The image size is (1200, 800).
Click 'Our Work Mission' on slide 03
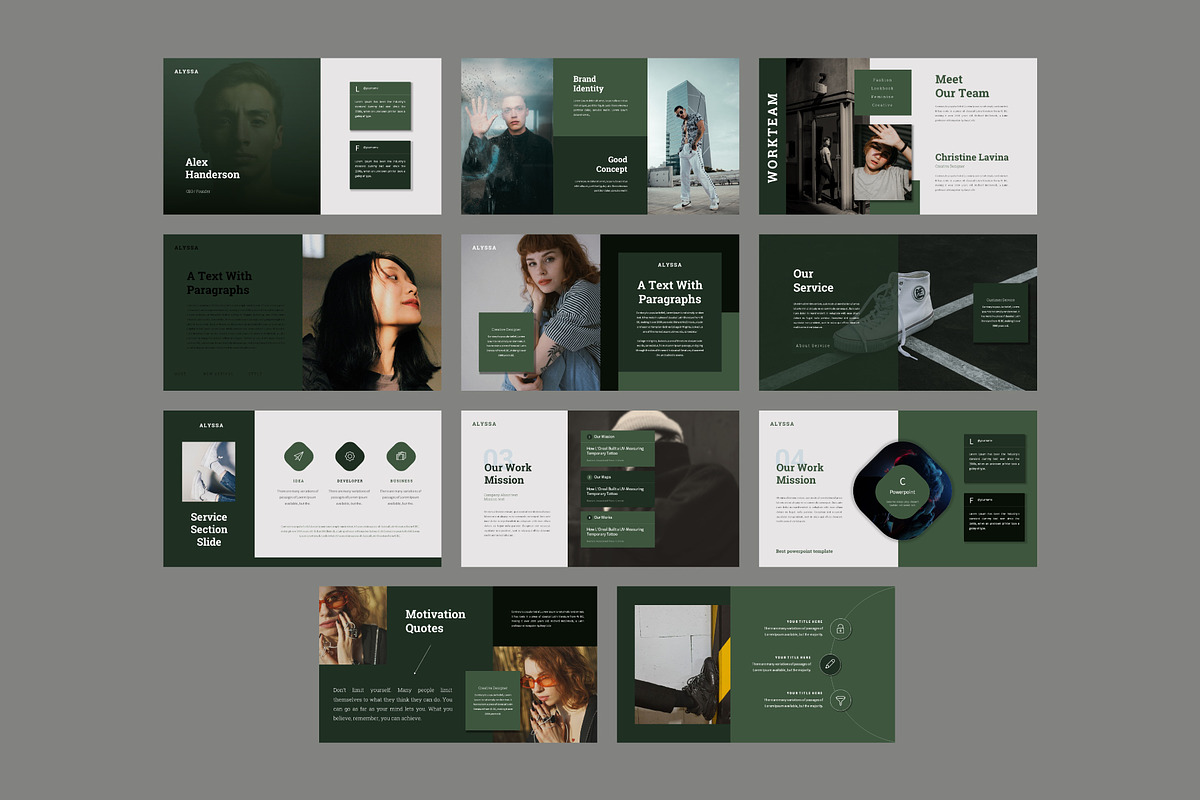508,474
